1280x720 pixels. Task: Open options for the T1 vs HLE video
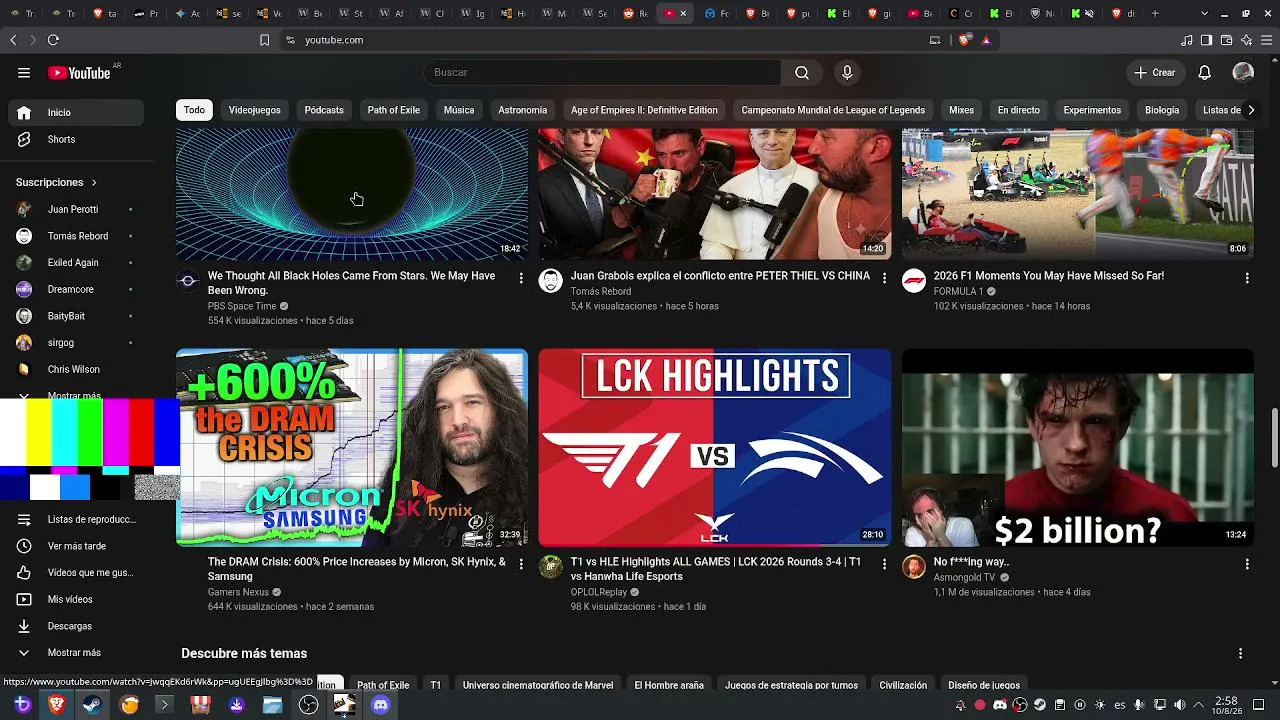pos(884,564)
